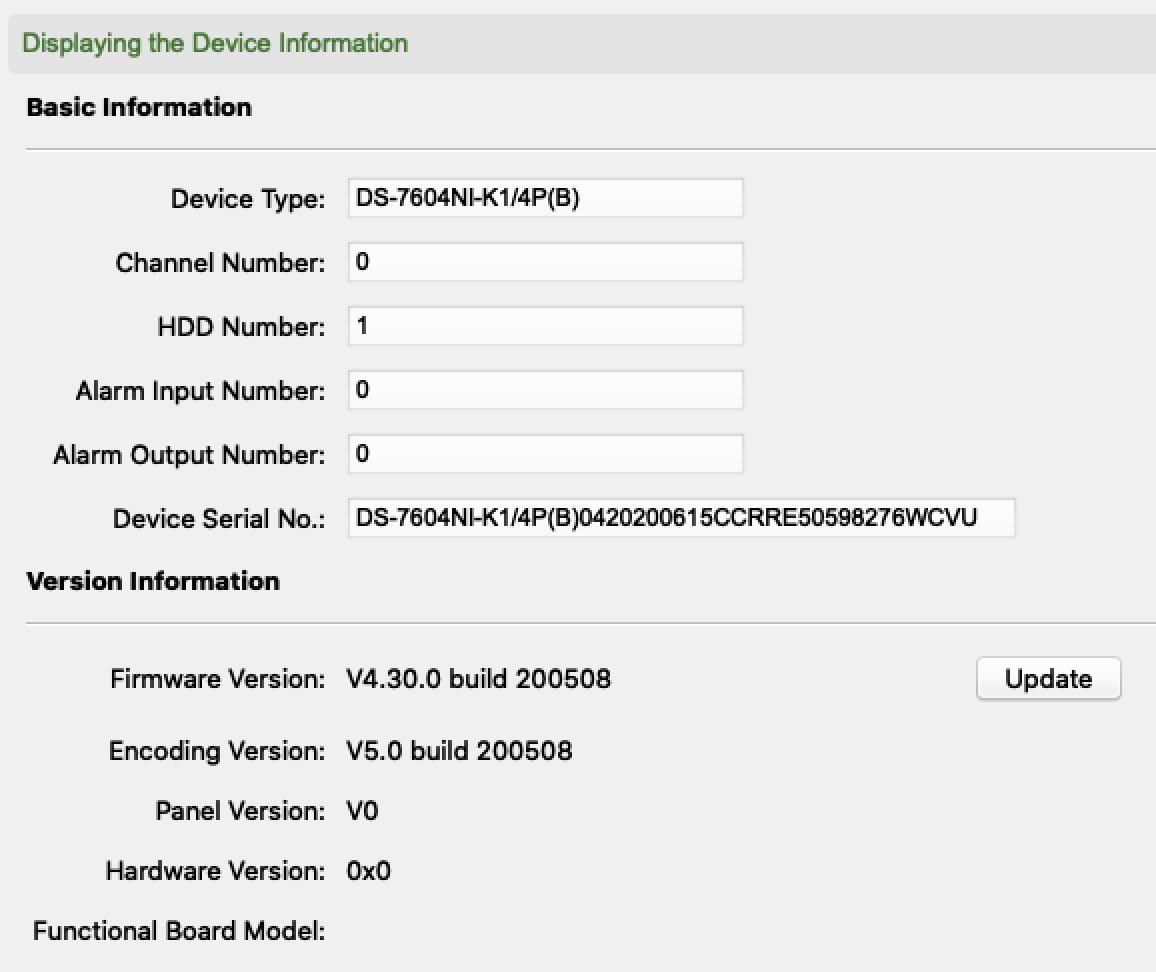Viewport: 1156px width, 972px height.
Task: Click the Basic Information section heading
Action: pyautogui.click(x=139, y=107)
